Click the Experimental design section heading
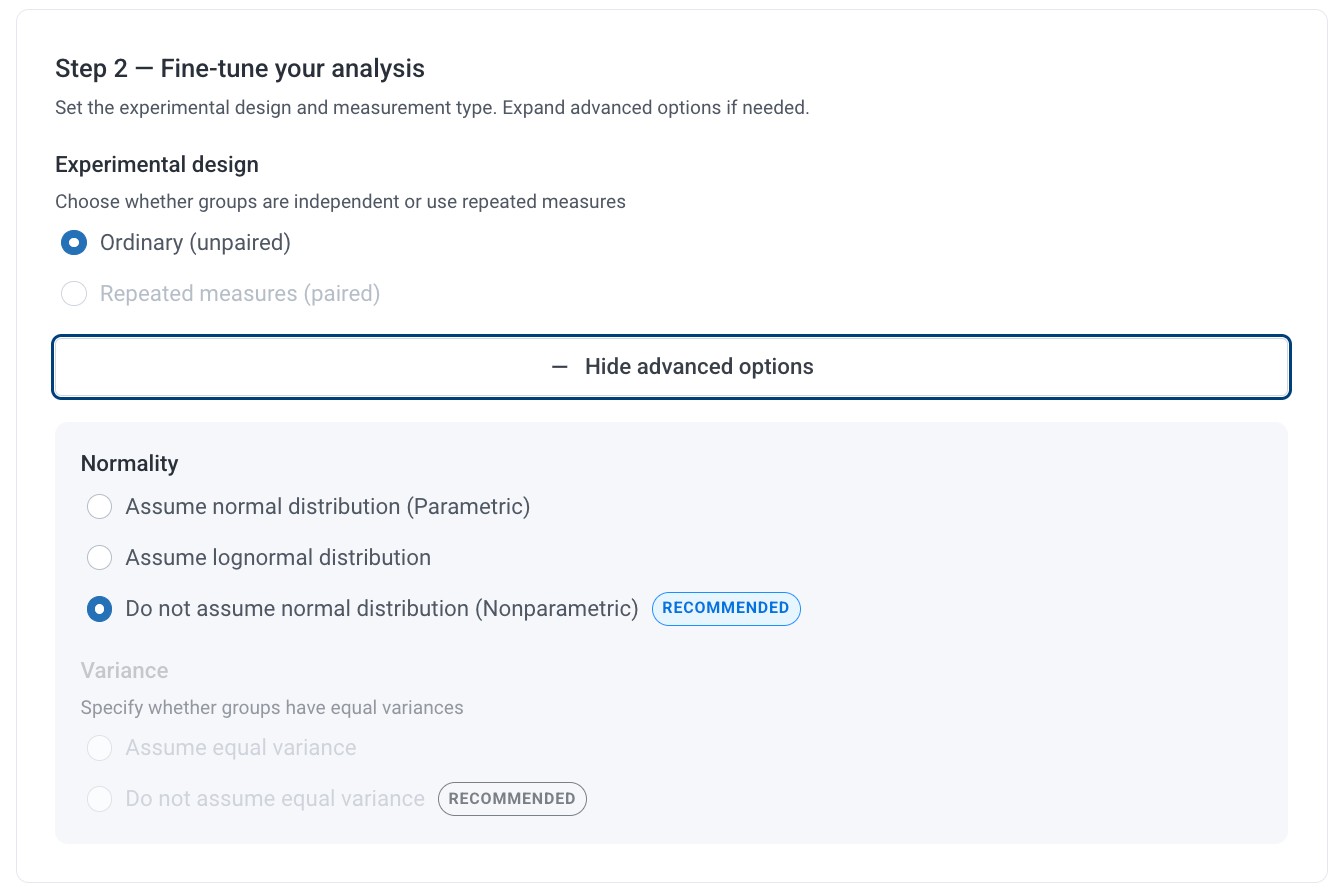 pos(157,165)
